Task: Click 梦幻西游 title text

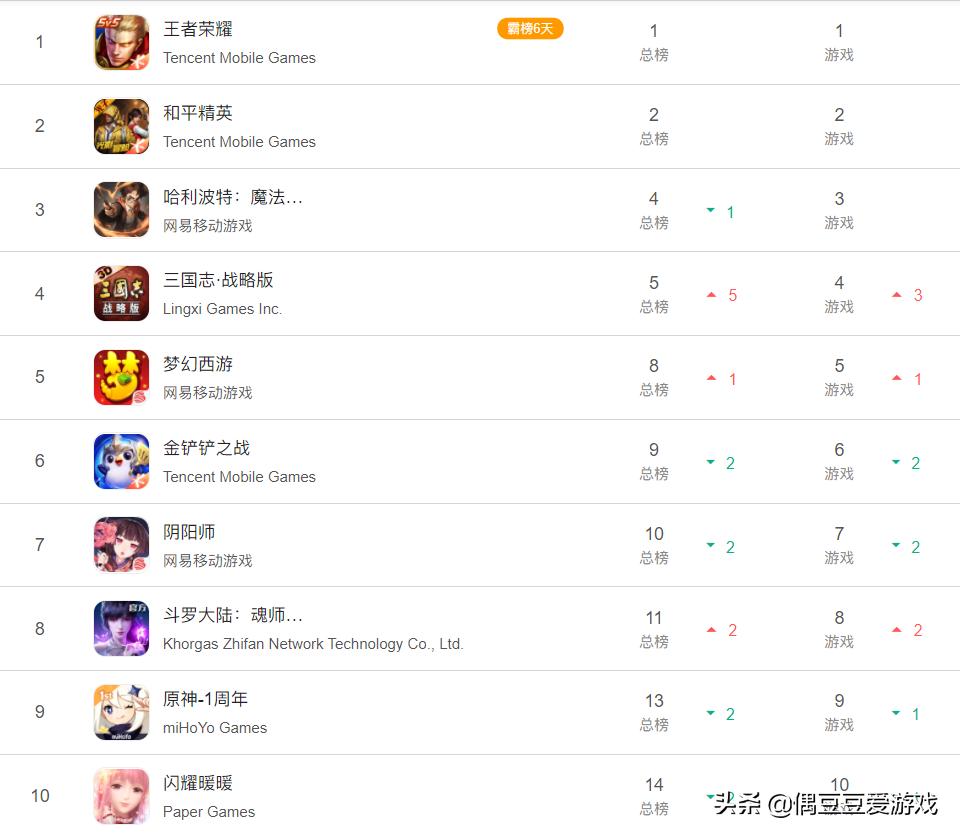Action: point(198,364)
